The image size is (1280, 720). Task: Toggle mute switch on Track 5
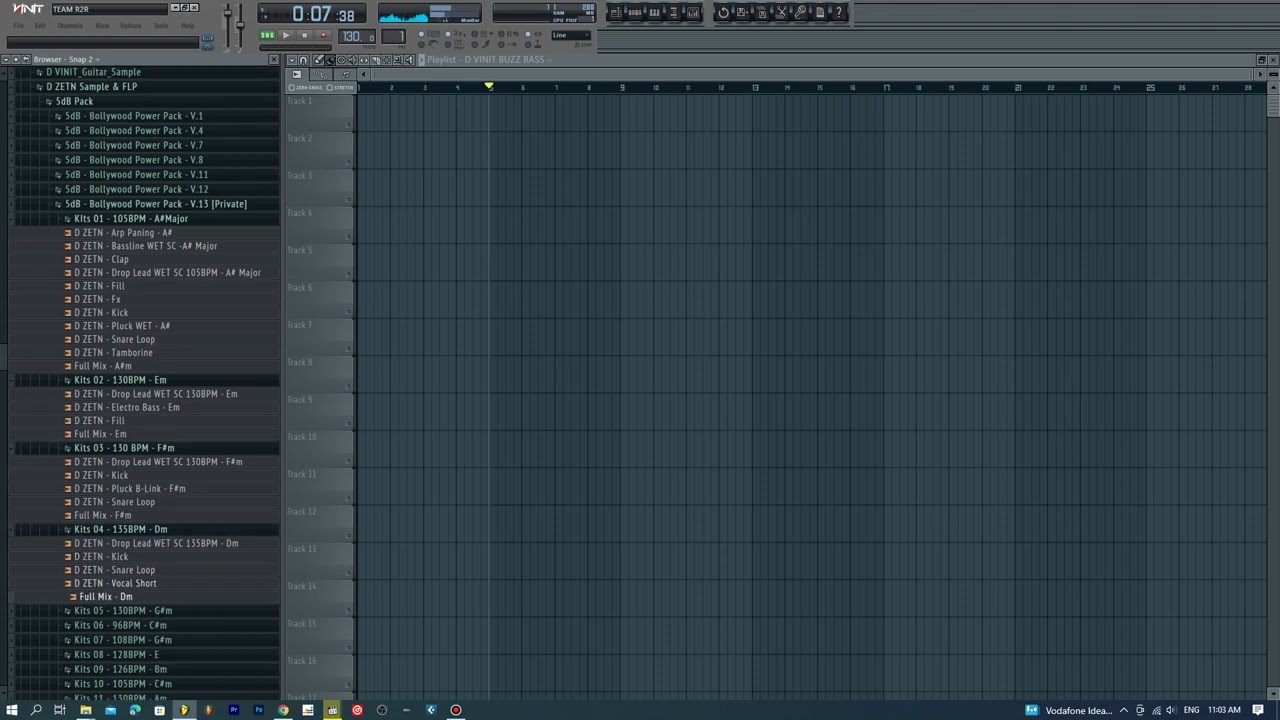(x=348, y=274)
